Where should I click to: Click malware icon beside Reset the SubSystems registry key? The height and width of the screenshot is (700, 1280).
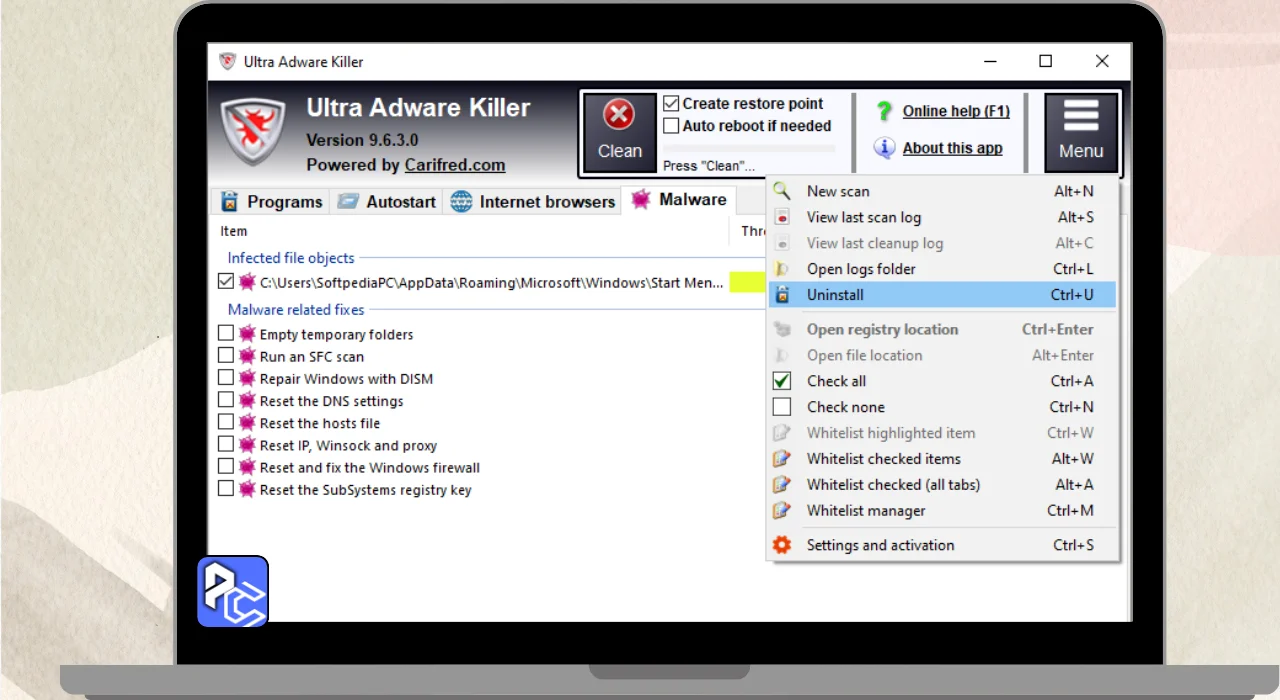click(x=247, y=489)
